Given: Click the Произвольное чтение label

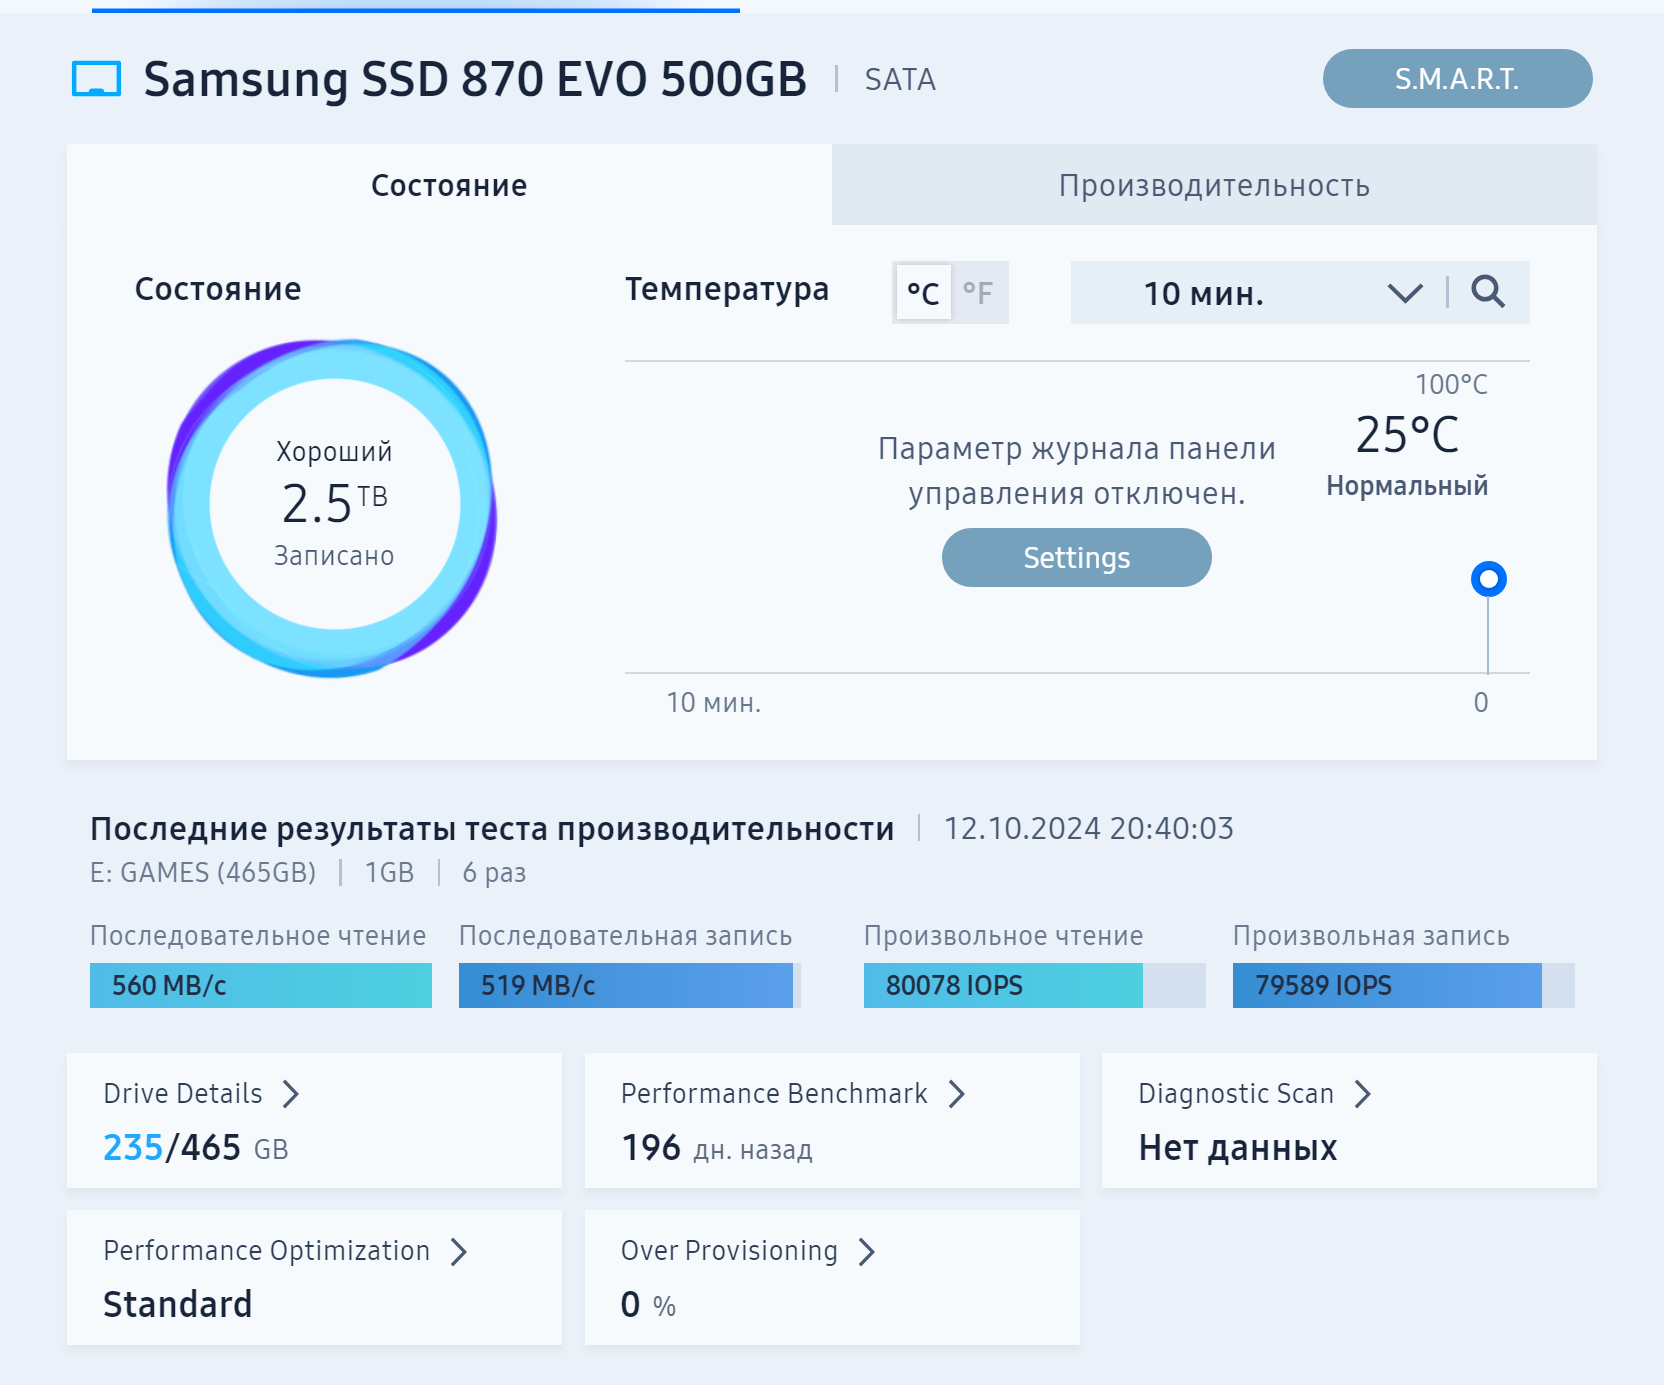Looking at the screenshot, I should (x=1004, y=936).
